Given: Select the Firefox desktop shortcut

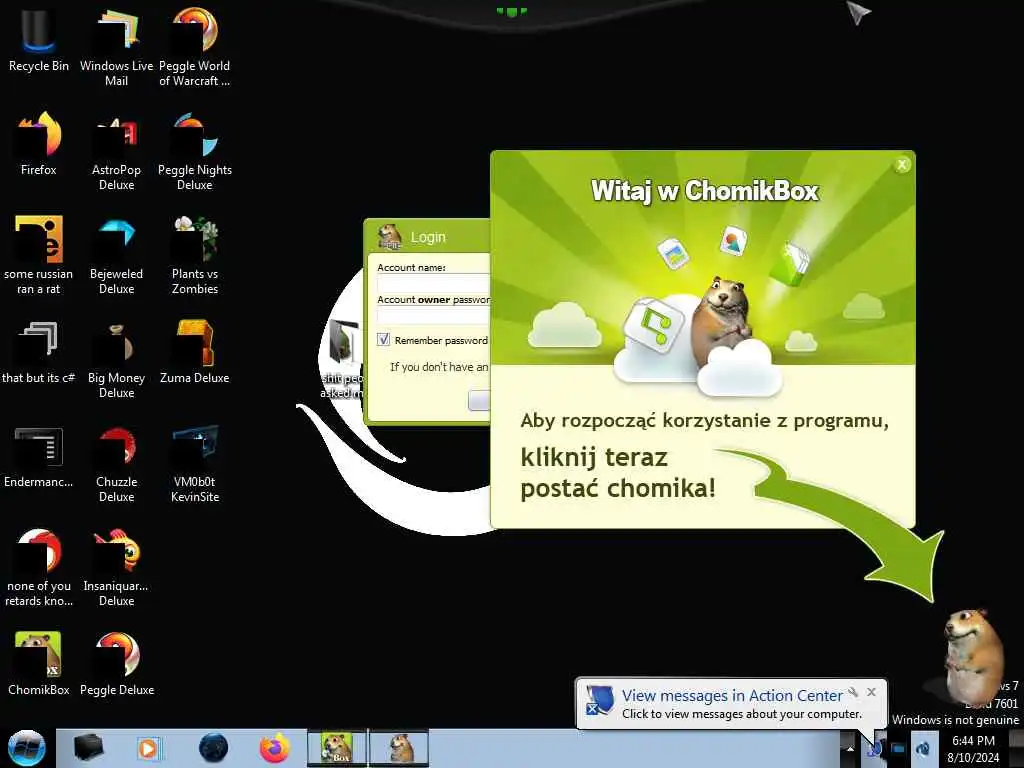Looking at the screenshot, I should [x=39, y=145].
